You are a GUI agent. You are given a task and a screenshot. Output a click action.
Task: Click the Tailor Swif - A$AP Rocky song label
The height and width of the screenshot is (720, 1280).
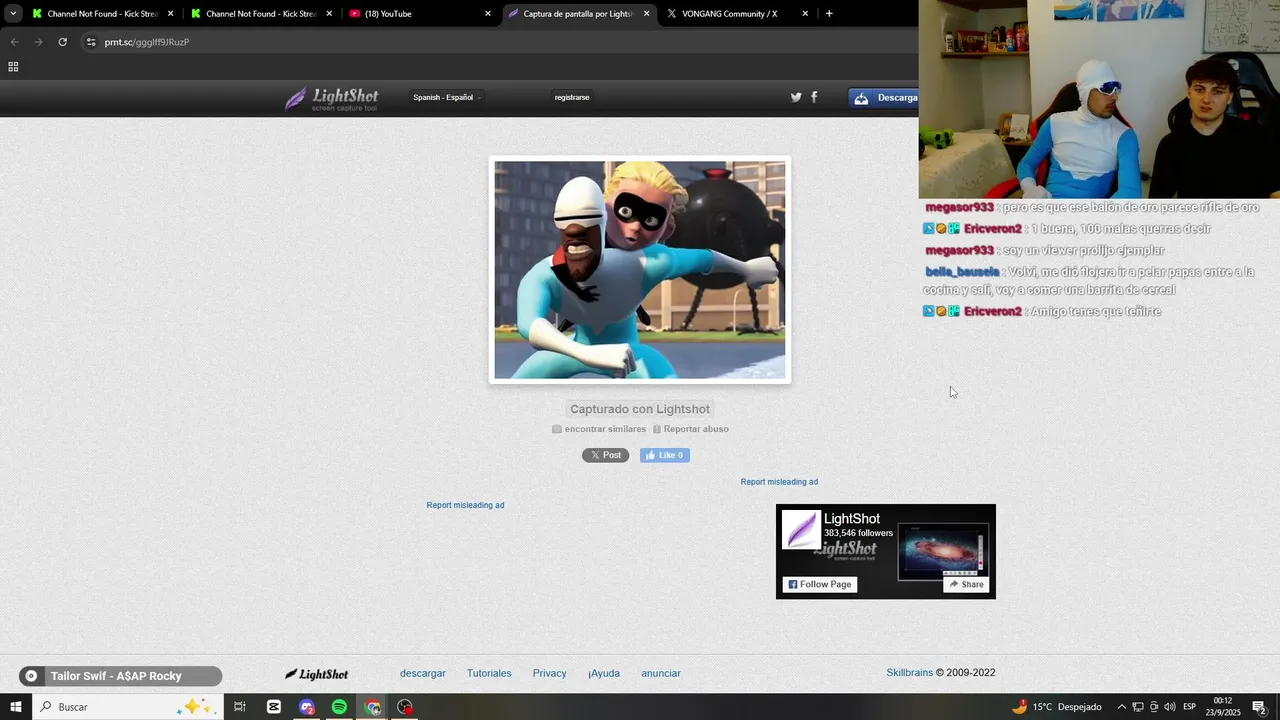pyautogui.click(x=116, y=676)
